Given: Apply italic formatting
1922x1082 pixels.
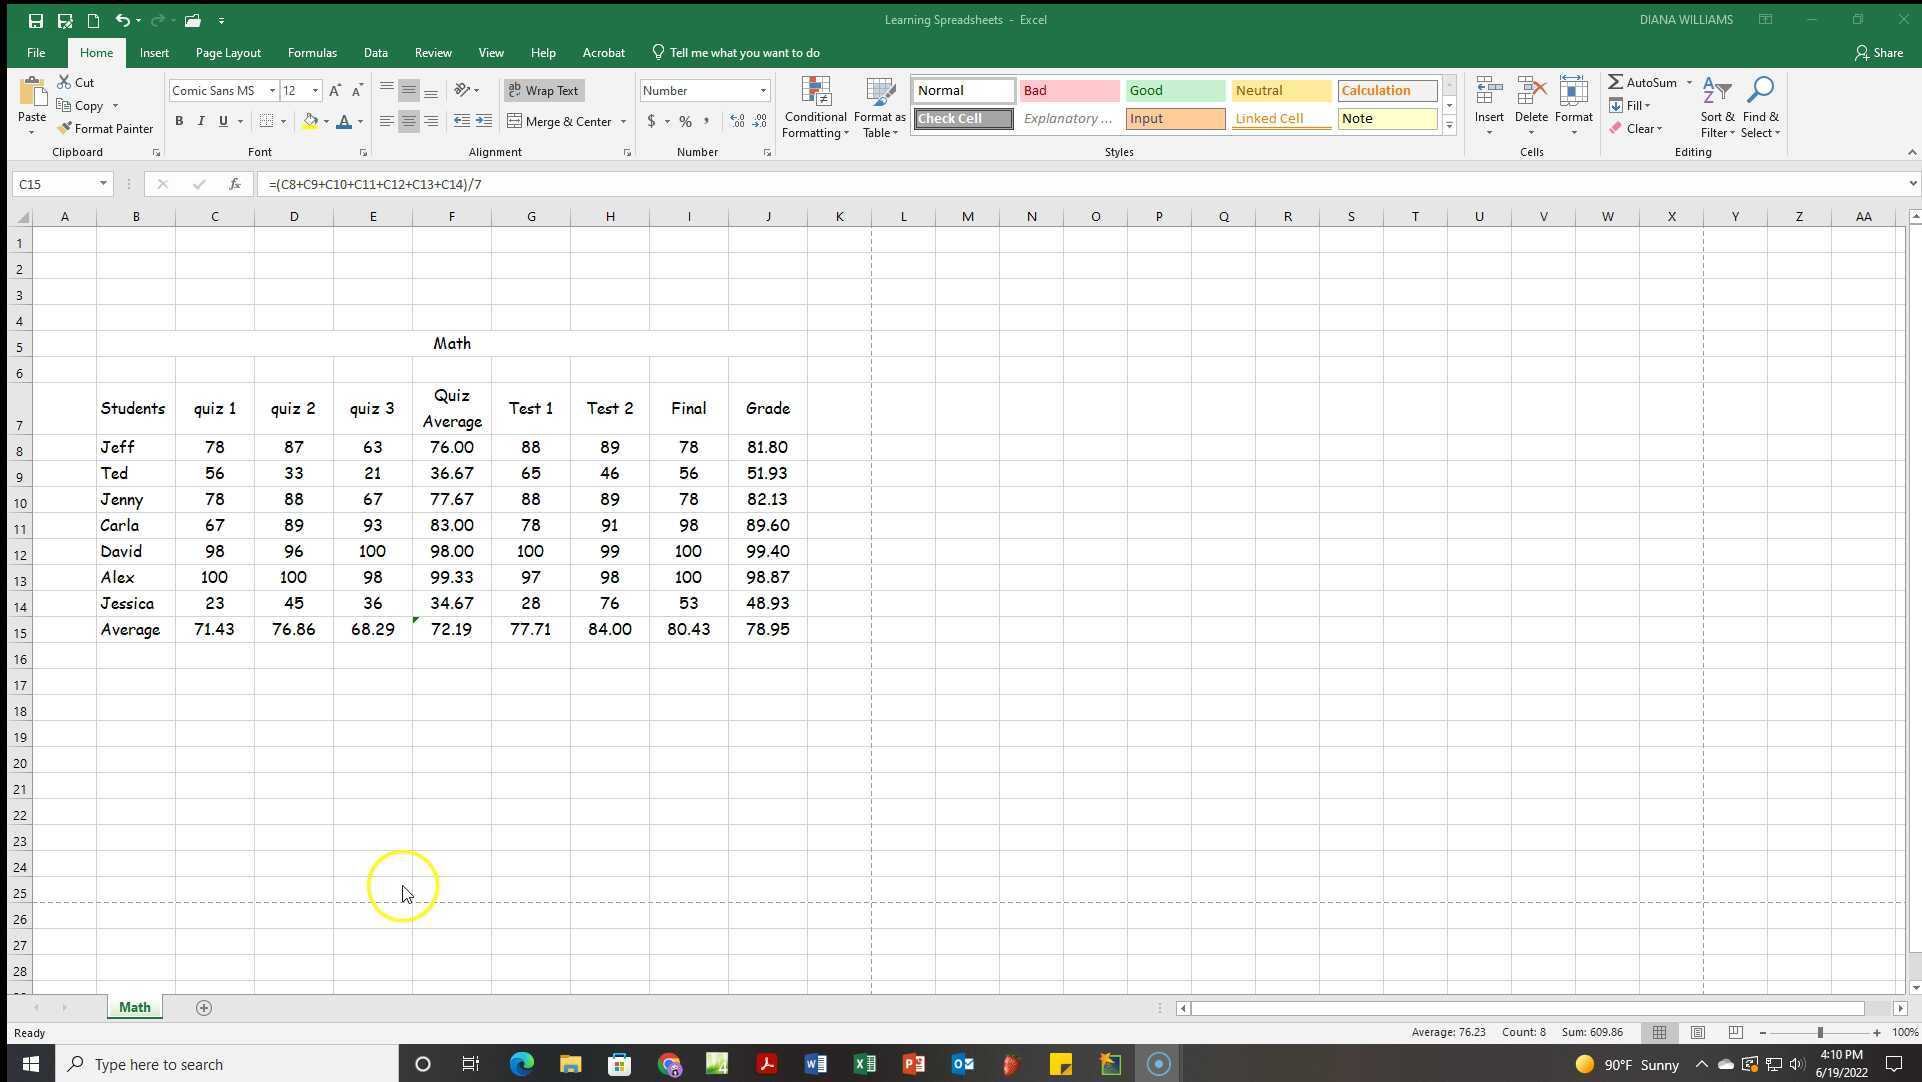Looking at the screenshot, I should pos(201,121).
